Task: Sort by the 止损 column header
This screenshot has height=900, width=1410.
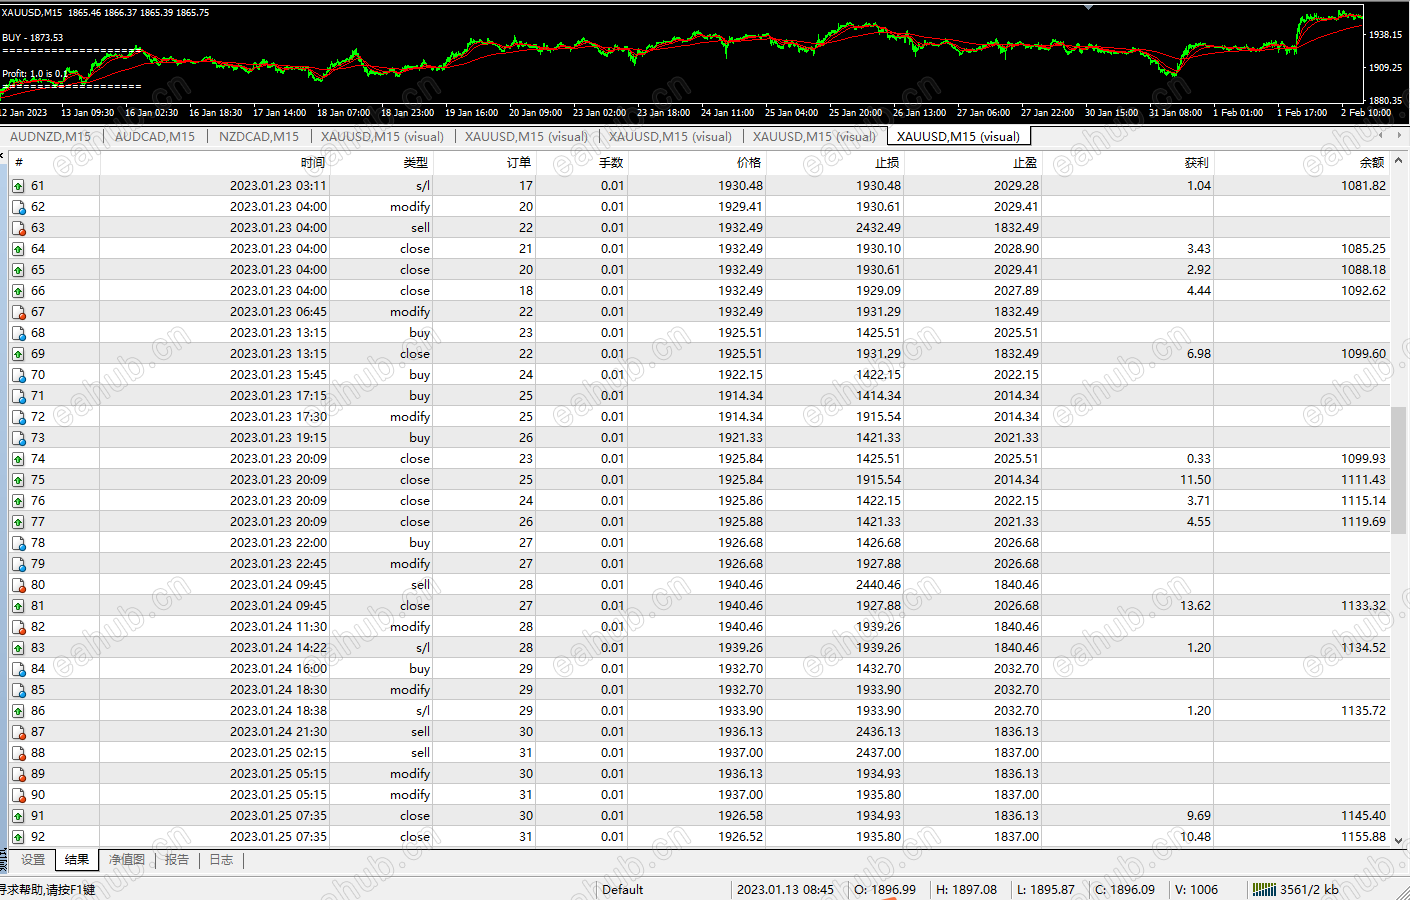Action: 835,162
